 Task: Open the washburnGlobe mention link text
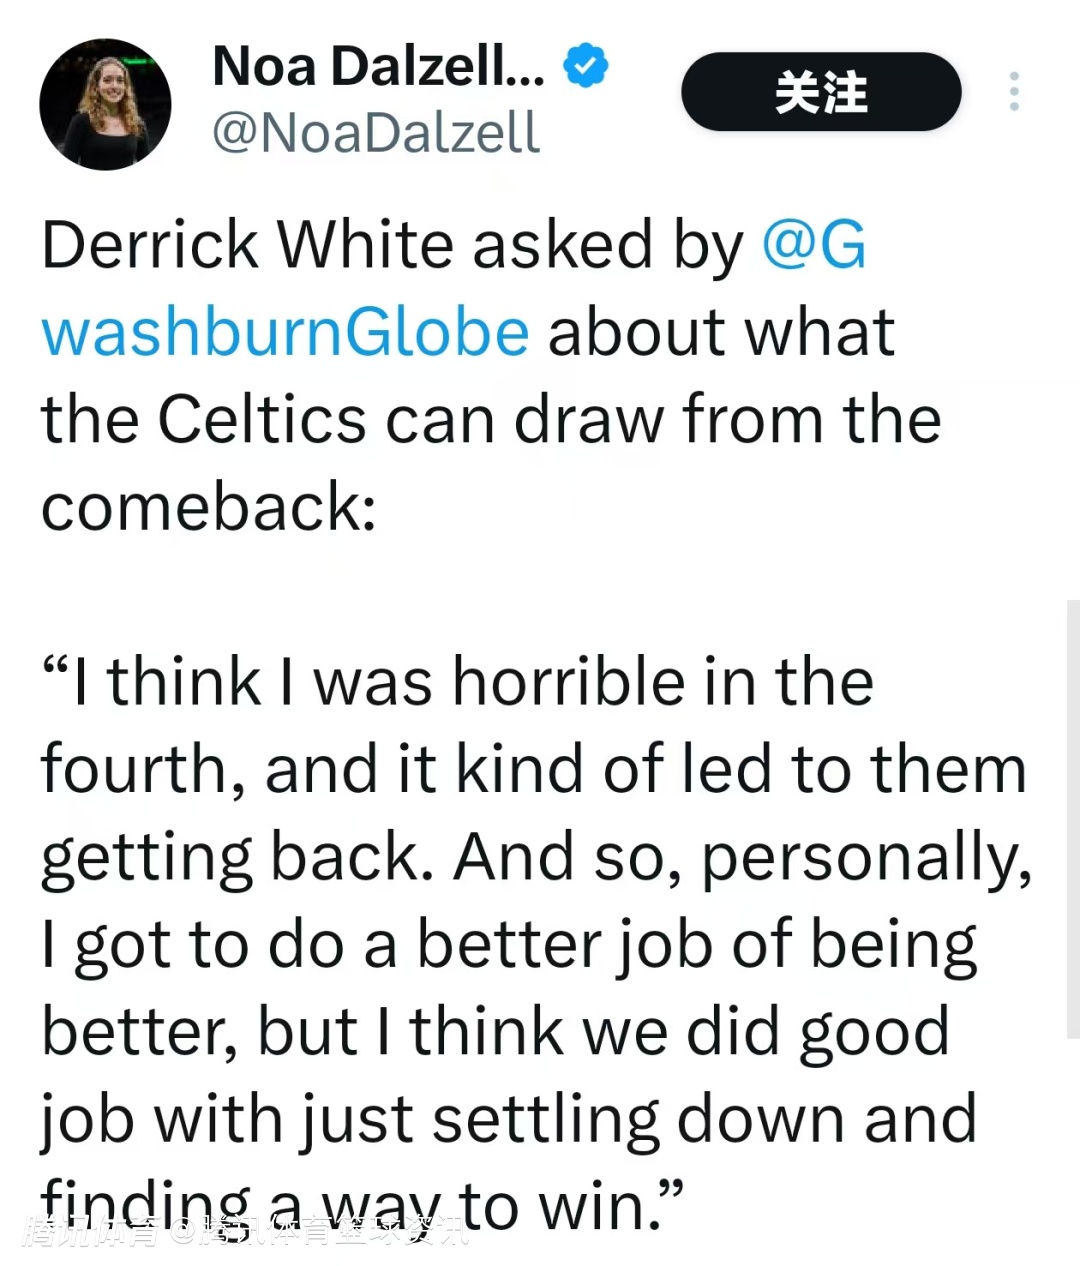coord(285,333)
